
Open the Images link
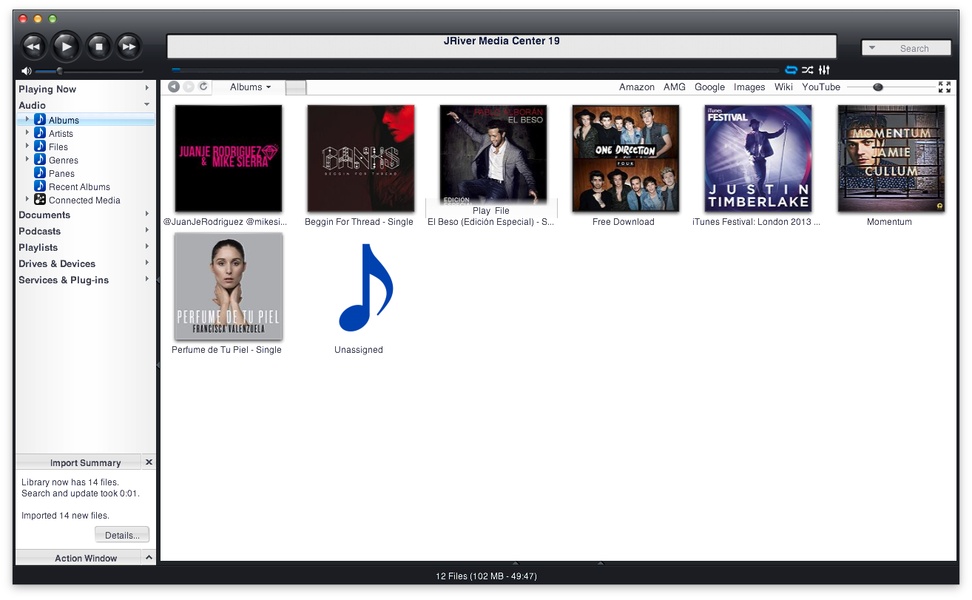[x=749, y=87]
